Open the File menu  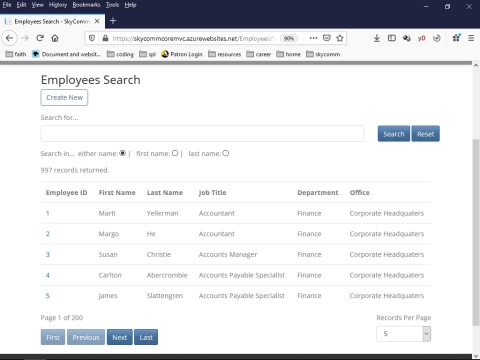pos(7,5)
